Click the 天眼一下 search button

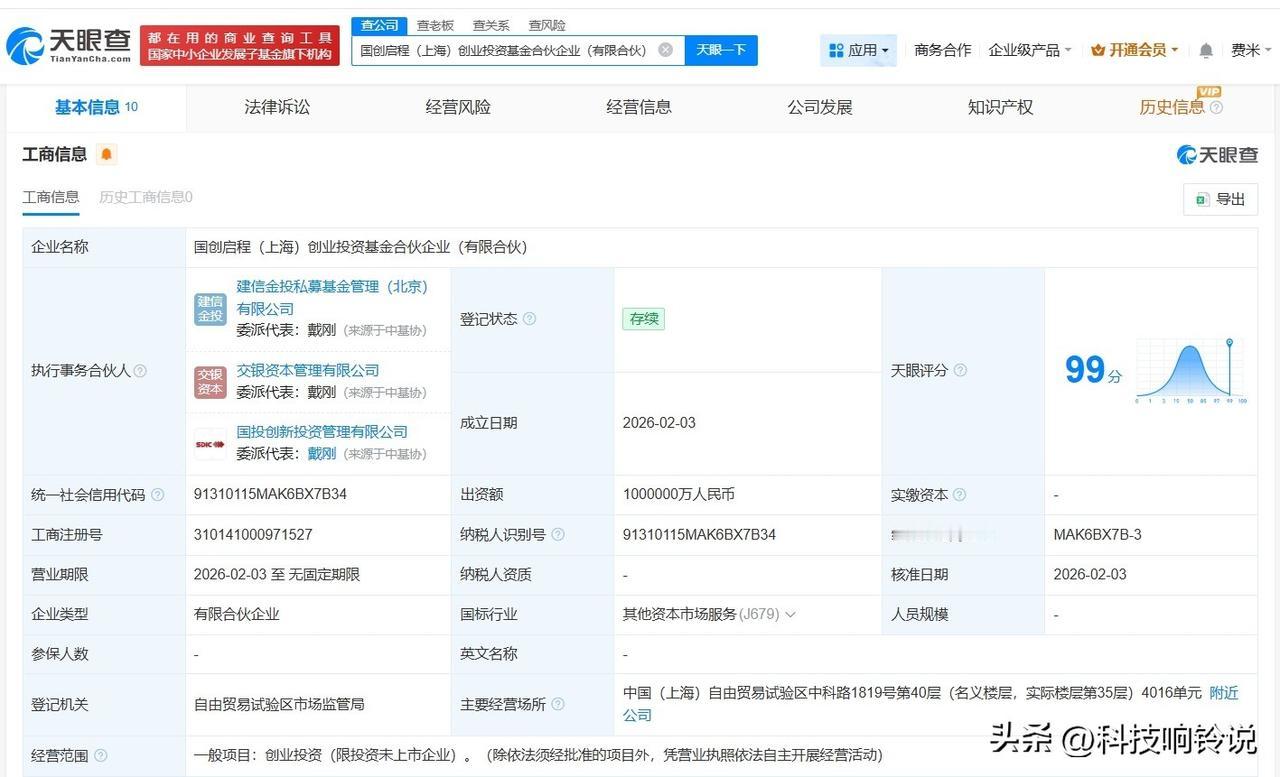(x=719, y=49)
